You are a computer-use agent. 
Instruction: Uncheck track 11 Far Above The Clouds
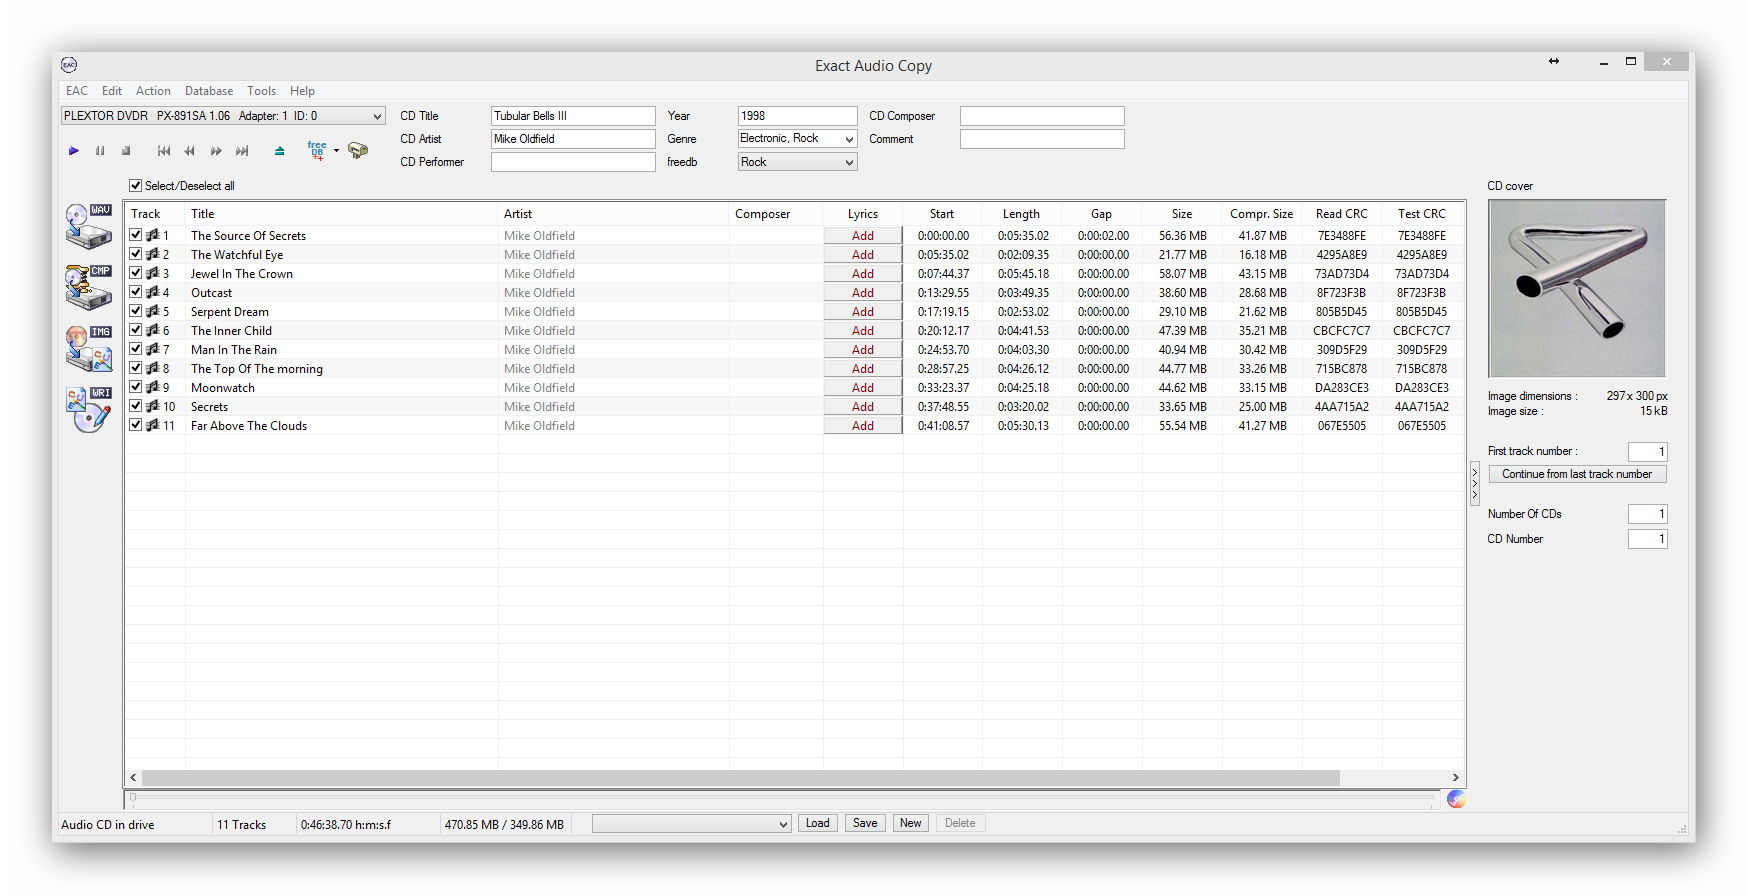[136, 425]
